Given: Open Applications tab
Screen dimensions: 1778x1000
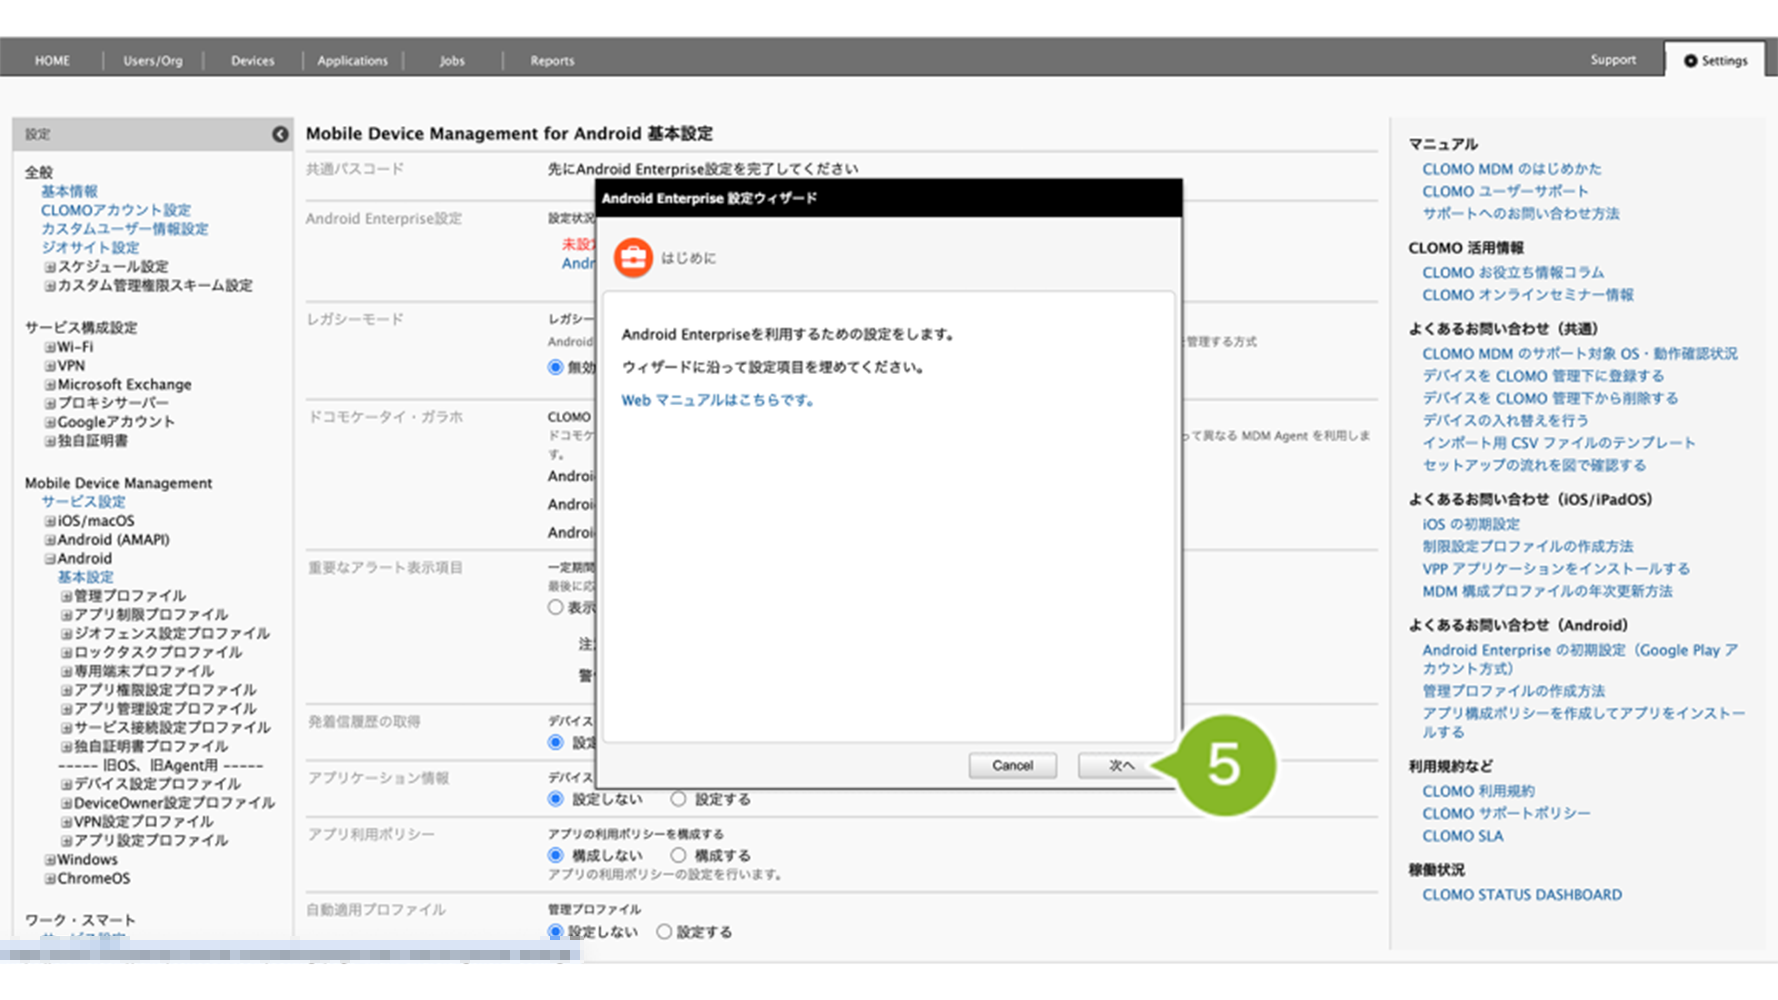Looking at the screenshot, I should pos(352,61).
